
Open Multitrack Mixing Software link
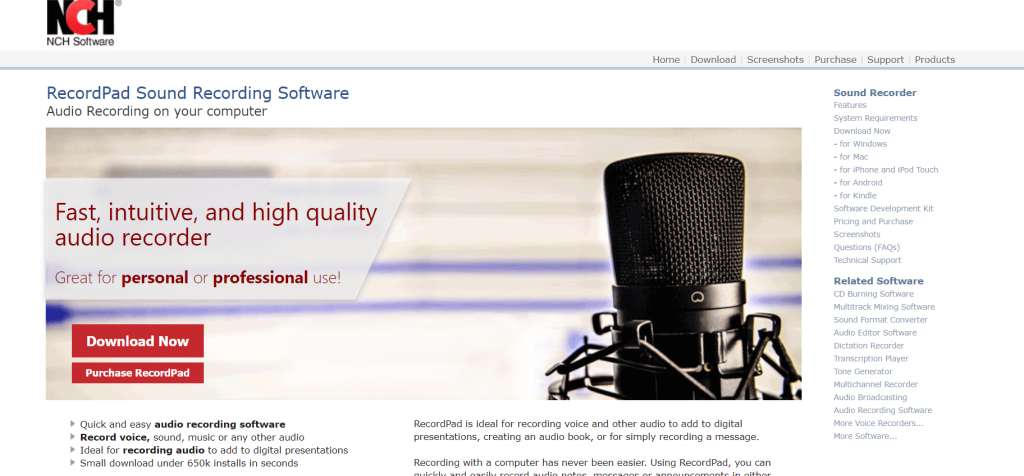pos(884,307)
